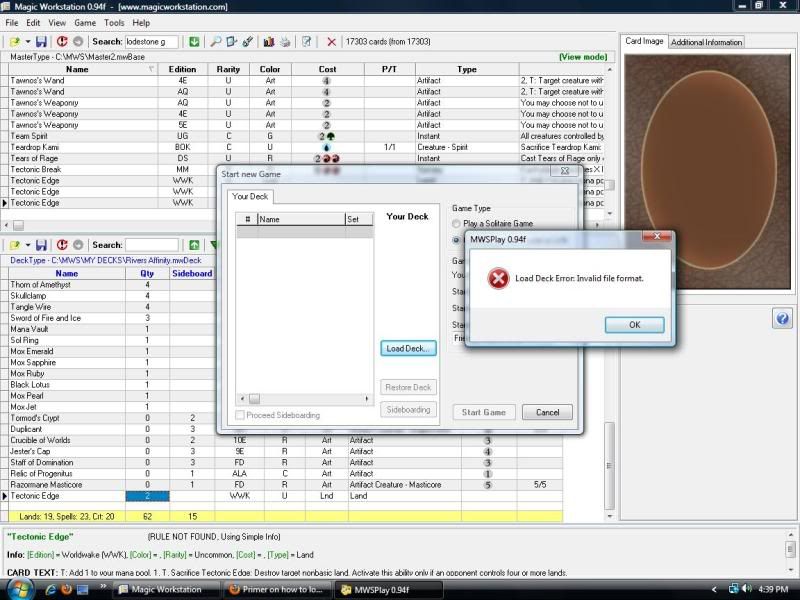Click the edit note icon in the top toolbar
This screenshot has height=600, width=800.
[306, 42]
